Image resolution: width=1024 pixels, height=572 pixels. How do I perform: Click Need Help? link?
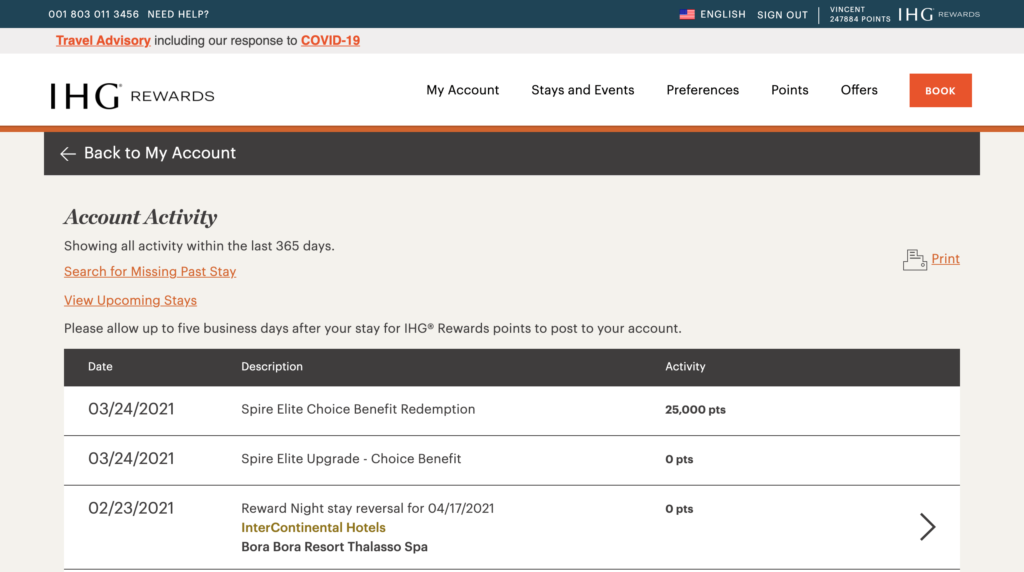(x=178, y=14)
